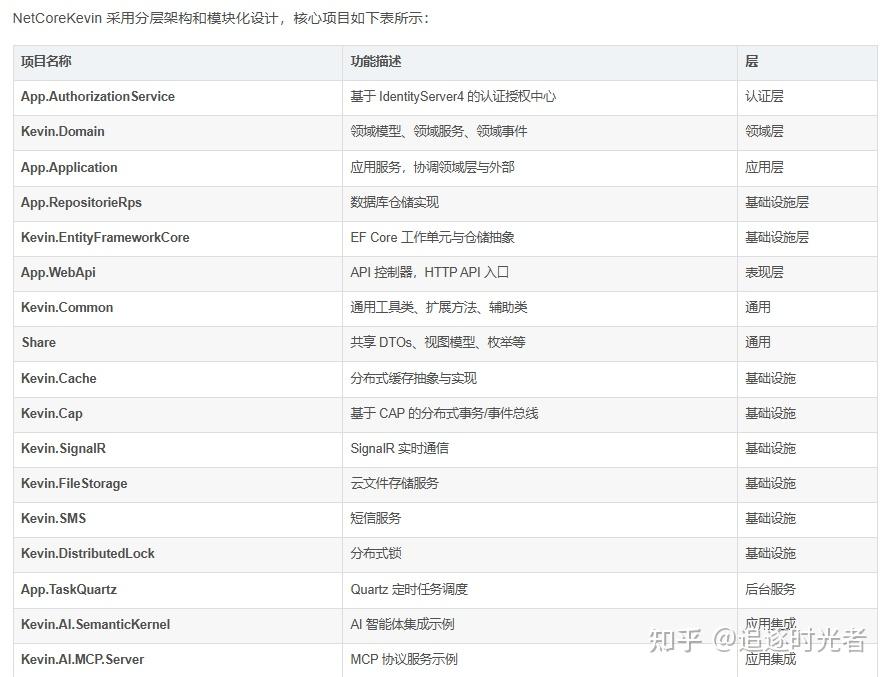Click 通用 in the Kevin.Common row
The image size is (890, 677).
758,308
